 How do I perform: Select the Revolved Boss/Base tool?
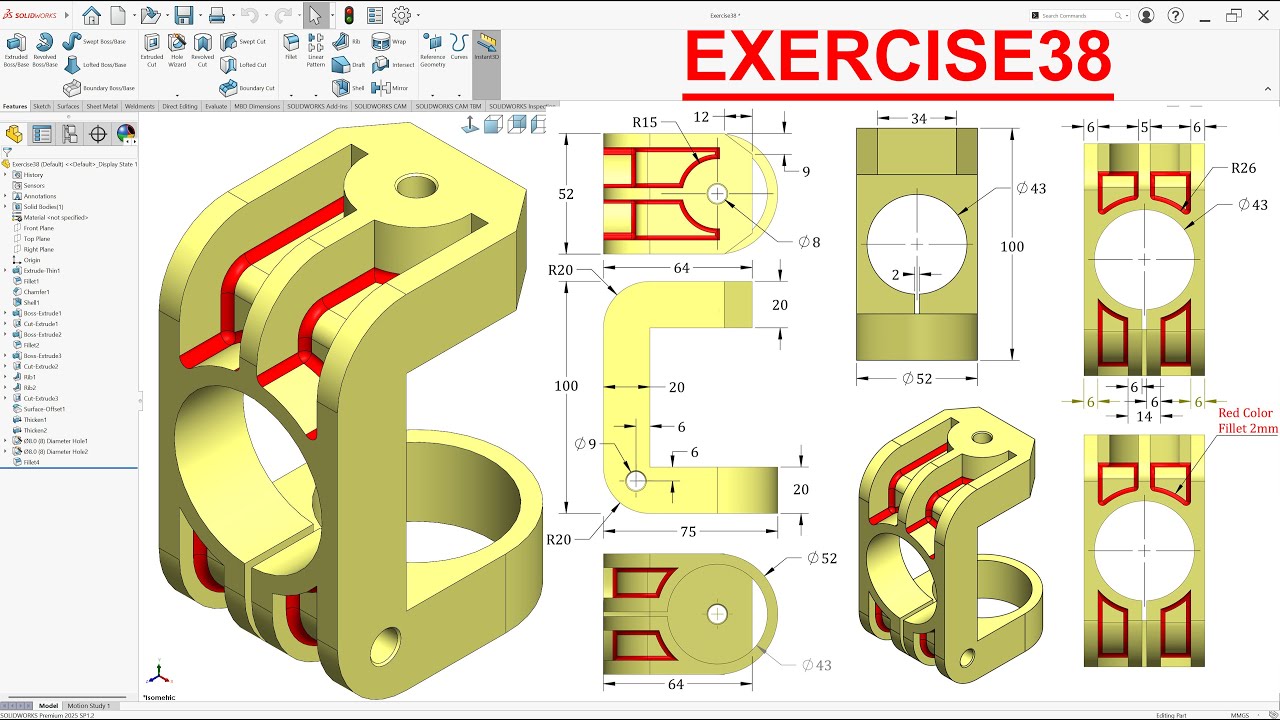[x=45, y=50]
